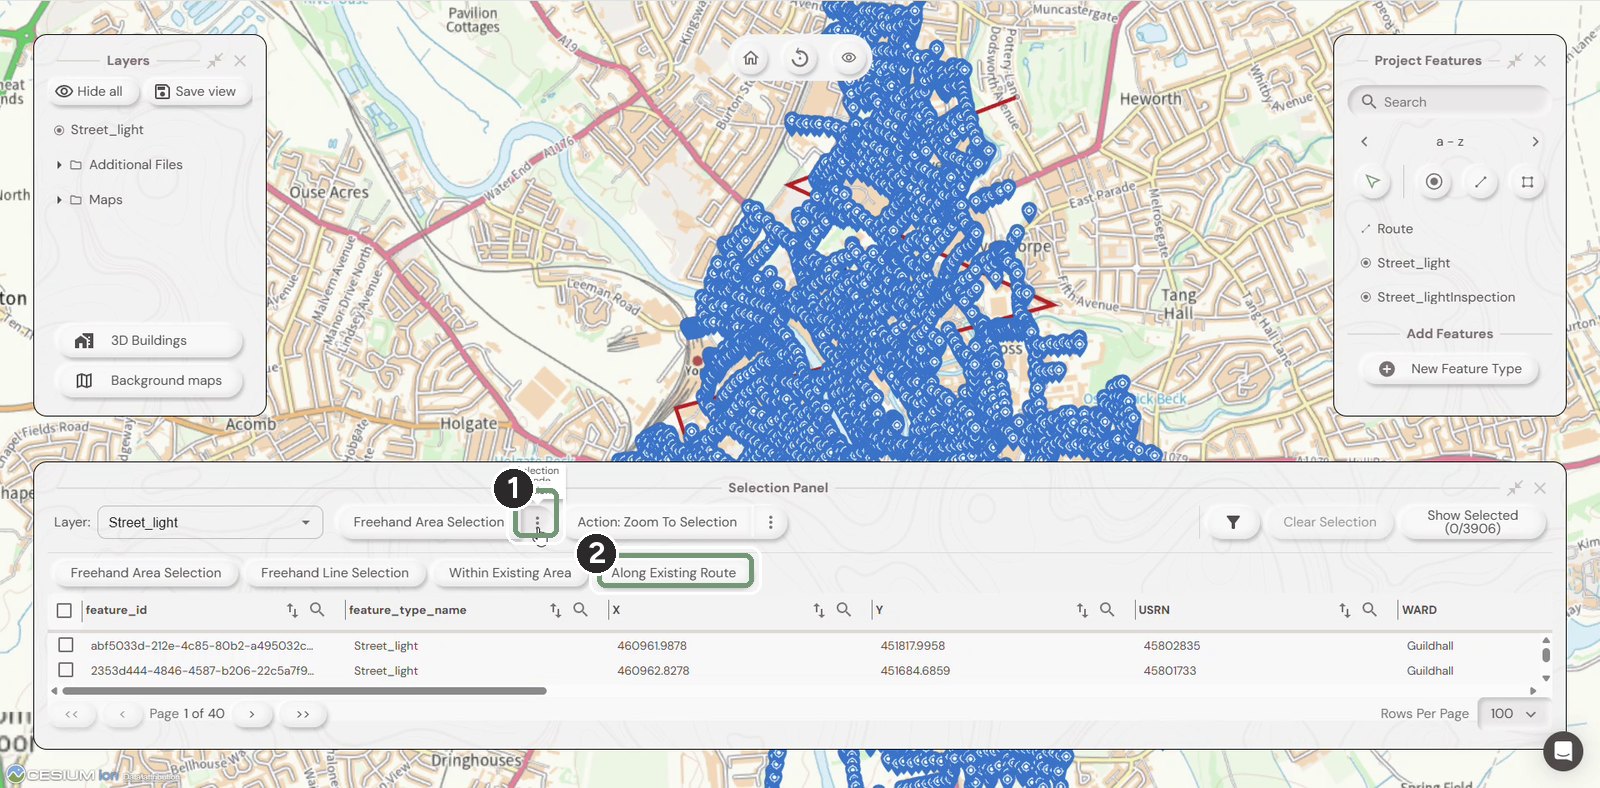
Task: Open the chat support bubble
Action: pyautogui.click(x=1563, y=751)
